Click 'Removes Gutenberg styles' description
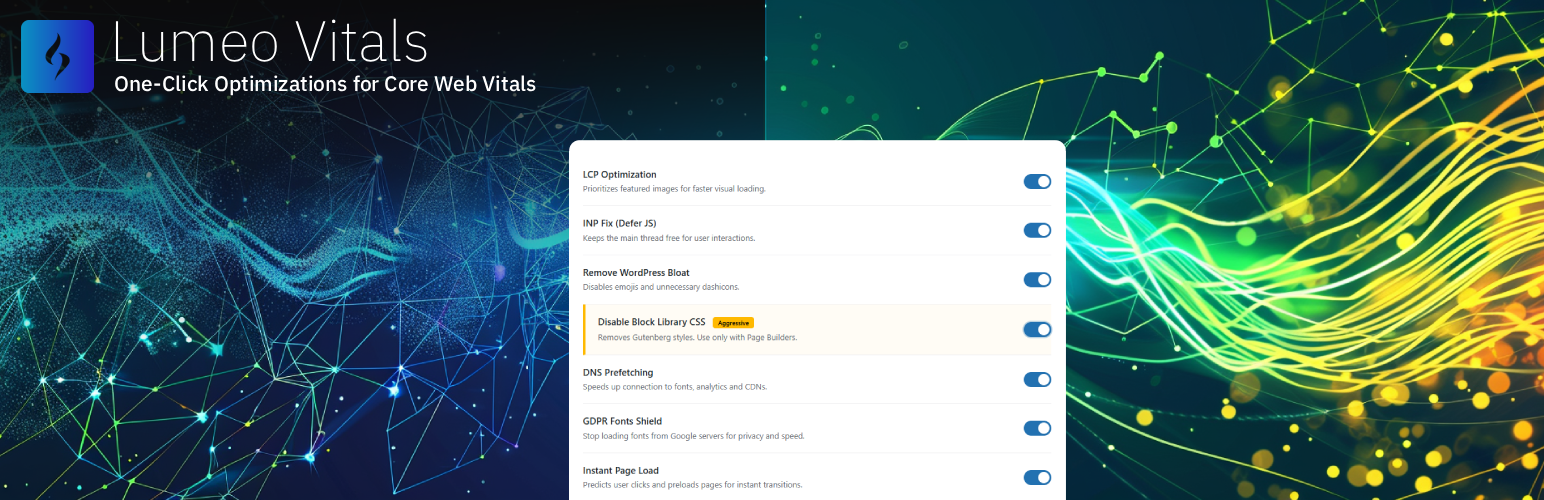1544x500 pixels. pos(697,337)
